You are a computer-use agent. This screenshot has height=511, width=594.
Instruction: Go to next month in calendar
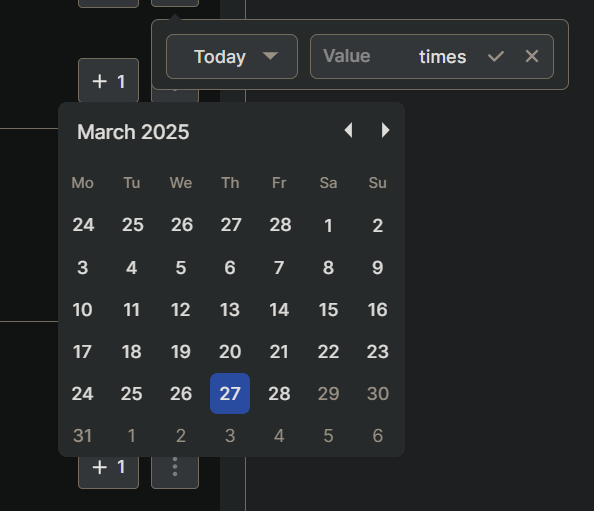[x=385, y=130]
